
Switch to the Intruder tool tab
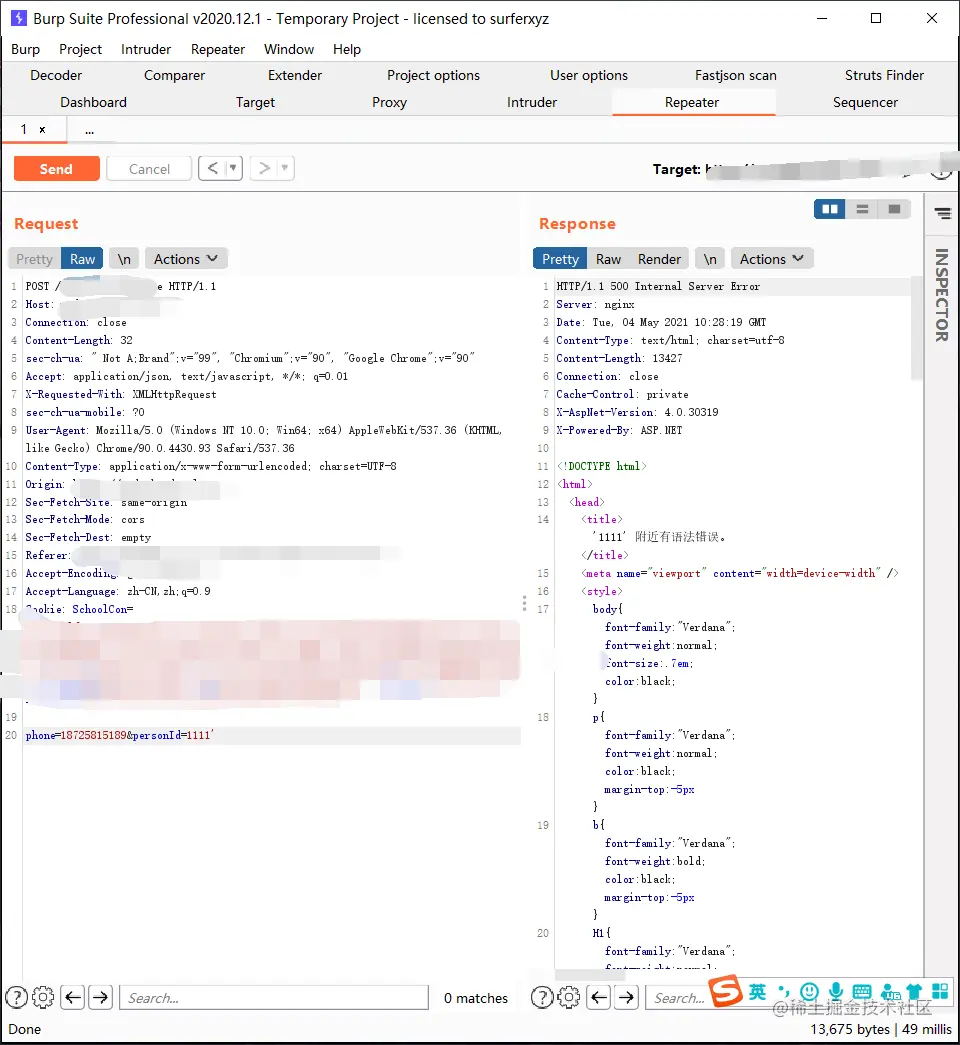[x=532, y=102]
